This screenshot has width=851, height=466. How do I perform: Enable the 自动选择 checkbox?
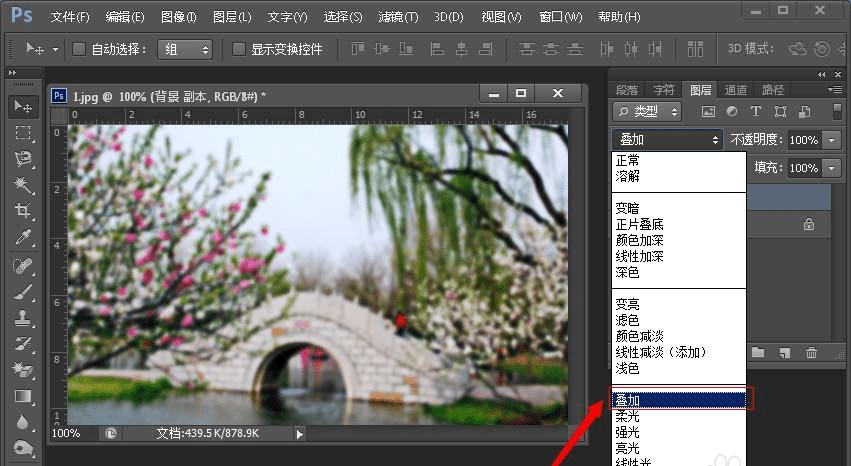pos(79,49)
